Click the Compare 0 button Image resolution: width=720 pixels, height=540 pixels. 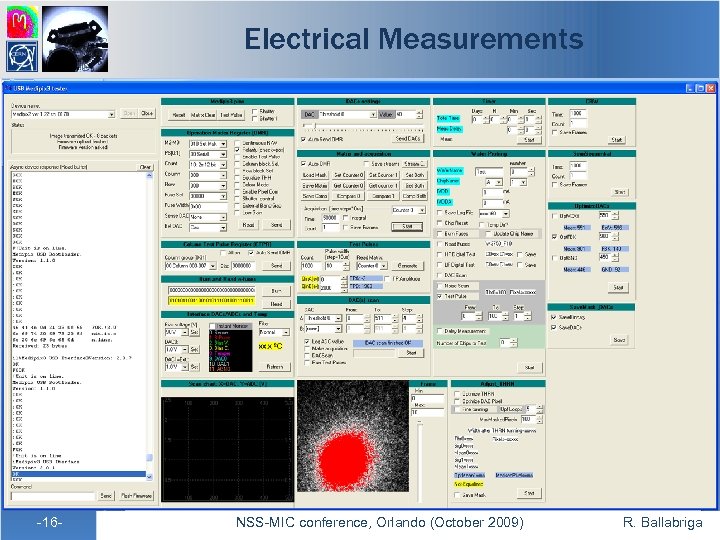[349, 196]
